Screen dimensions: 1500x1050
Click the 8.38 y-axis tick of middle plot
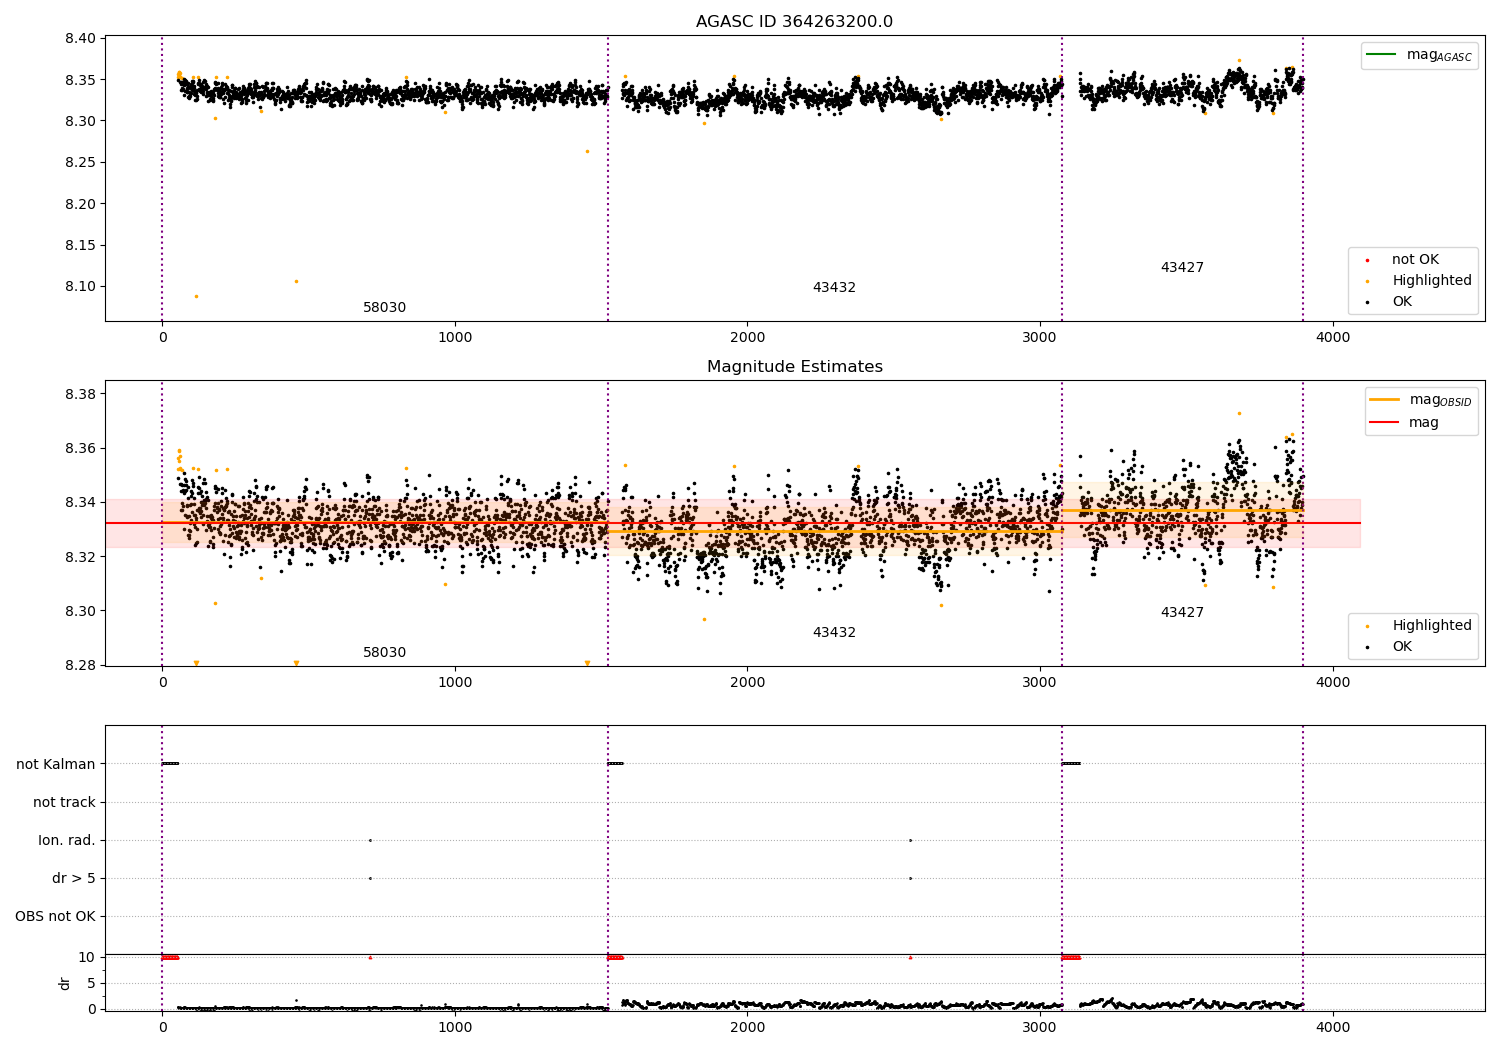pos(80,394)
